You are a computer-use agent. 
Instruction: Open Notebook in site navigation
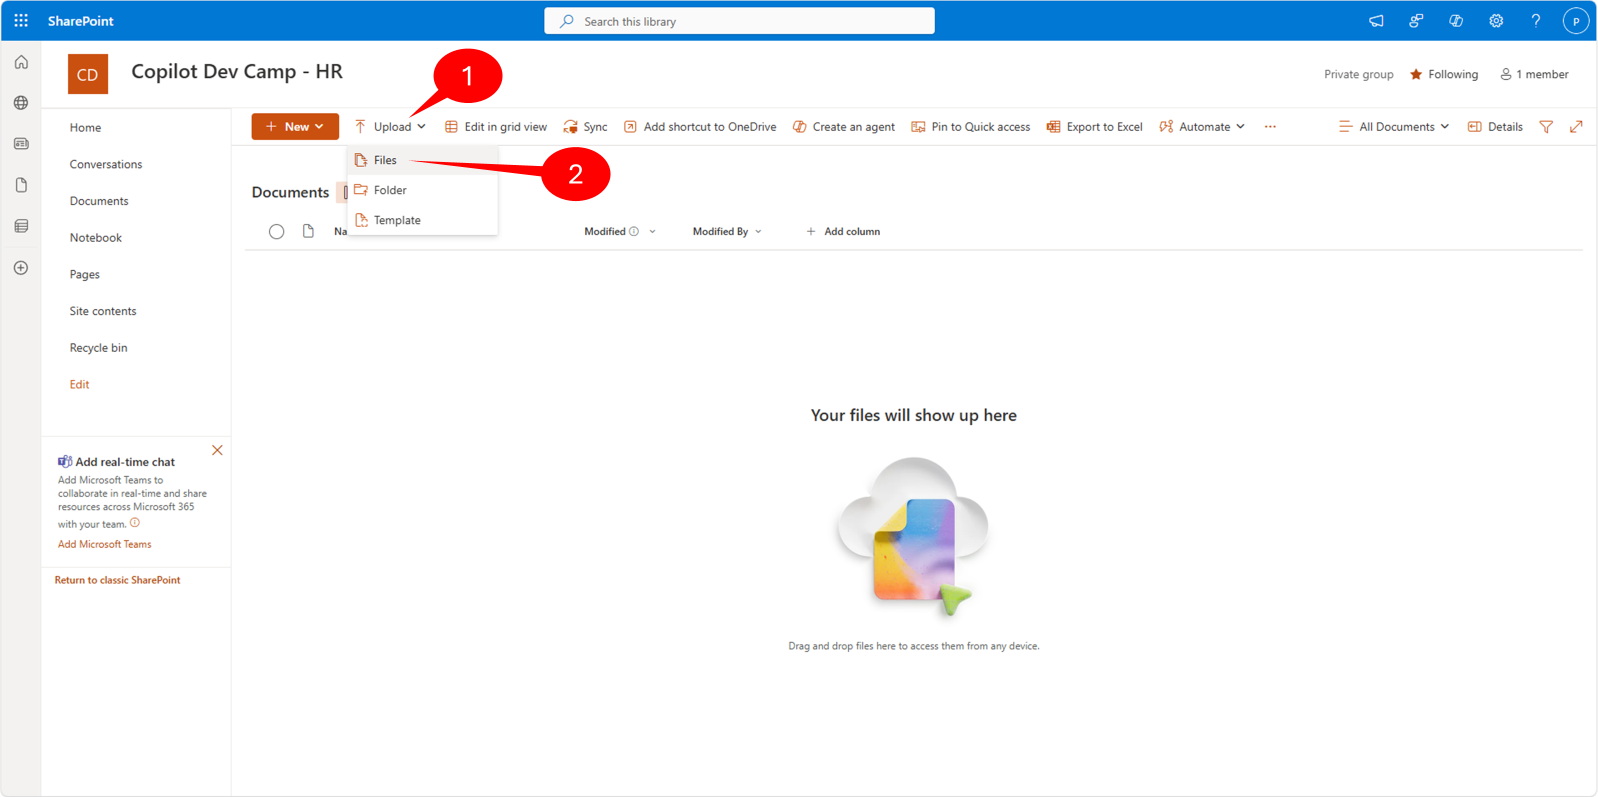[x=96, y=238]
